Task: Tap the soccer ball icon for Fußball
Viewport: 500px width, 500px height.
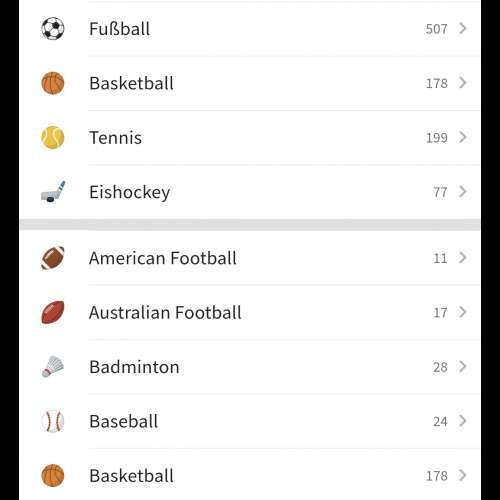Action: (53, 29)
